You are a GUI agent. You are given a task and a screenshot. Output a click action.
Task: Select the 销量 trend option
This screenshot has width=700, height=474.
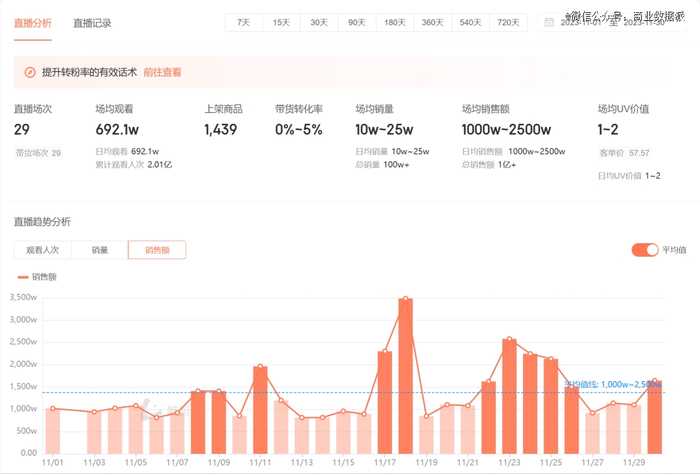click(100, 250)
